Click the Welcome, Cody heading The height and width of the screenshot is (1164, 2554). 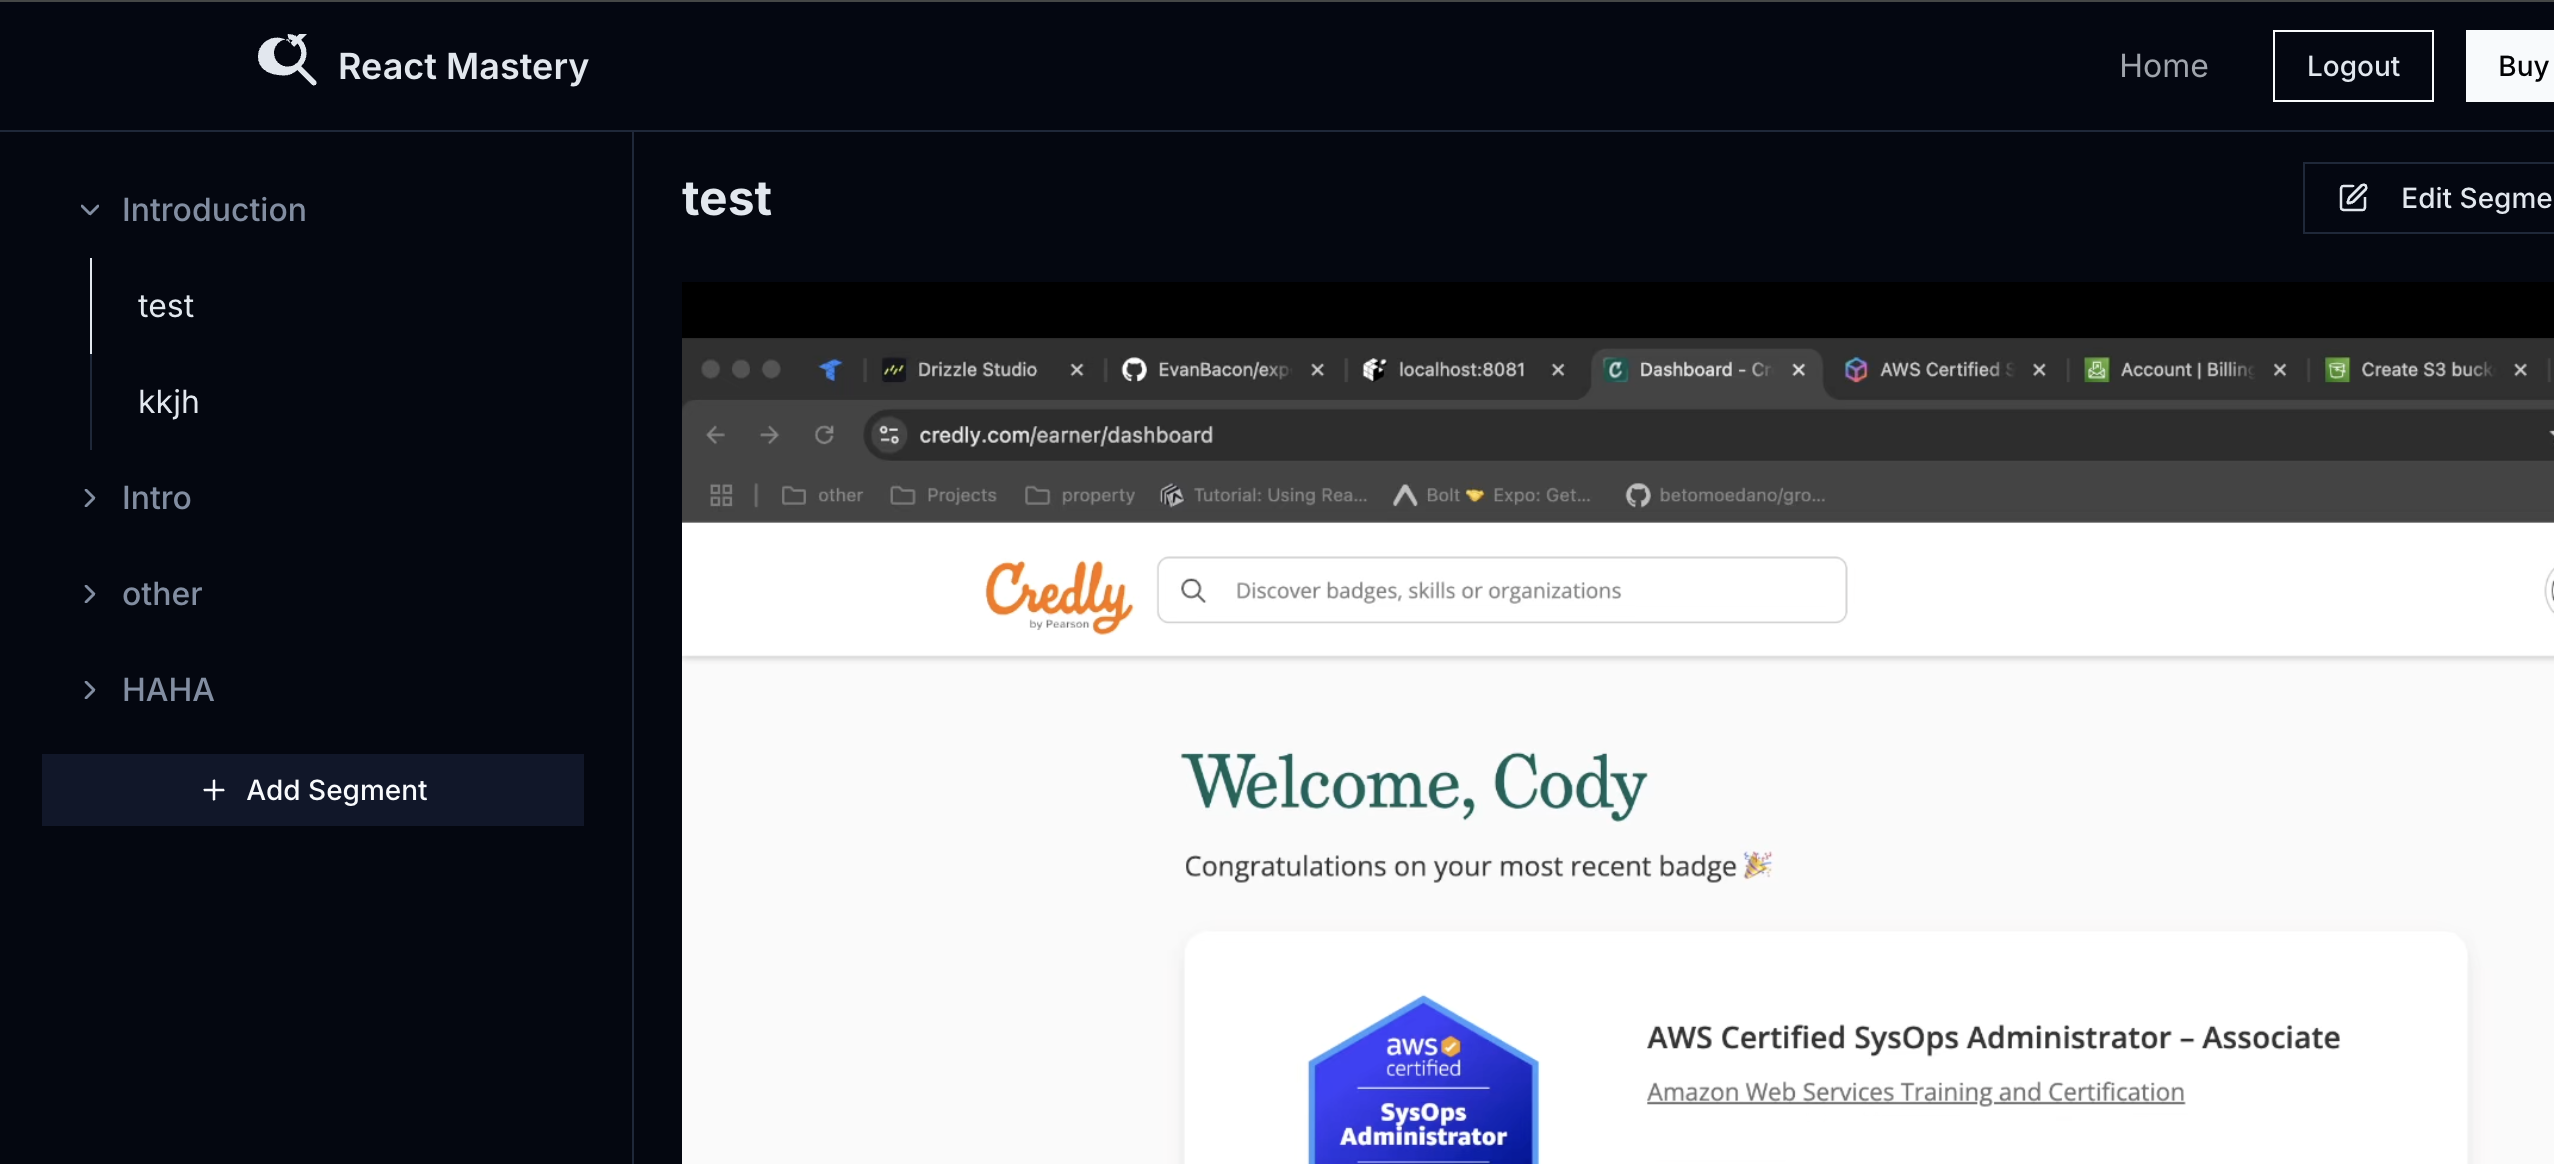[1414, 784]
